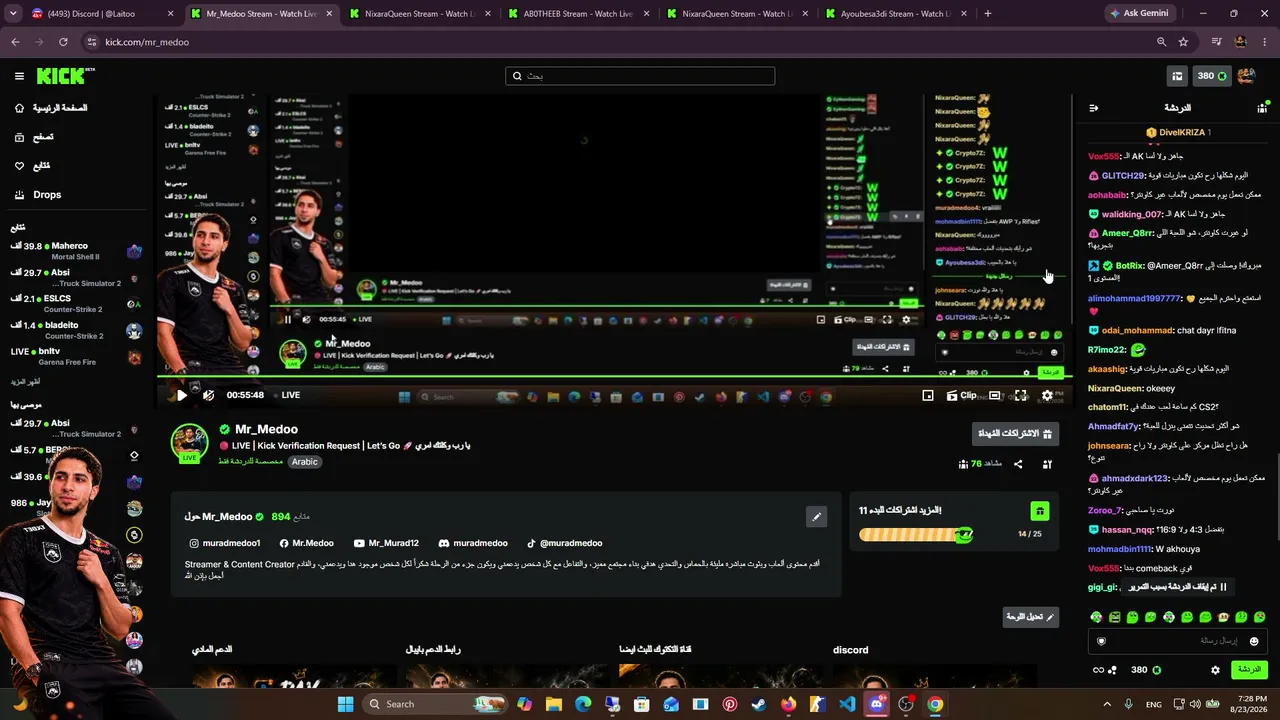
Task: Collapse the chat panel
Action: (1094, 108)
